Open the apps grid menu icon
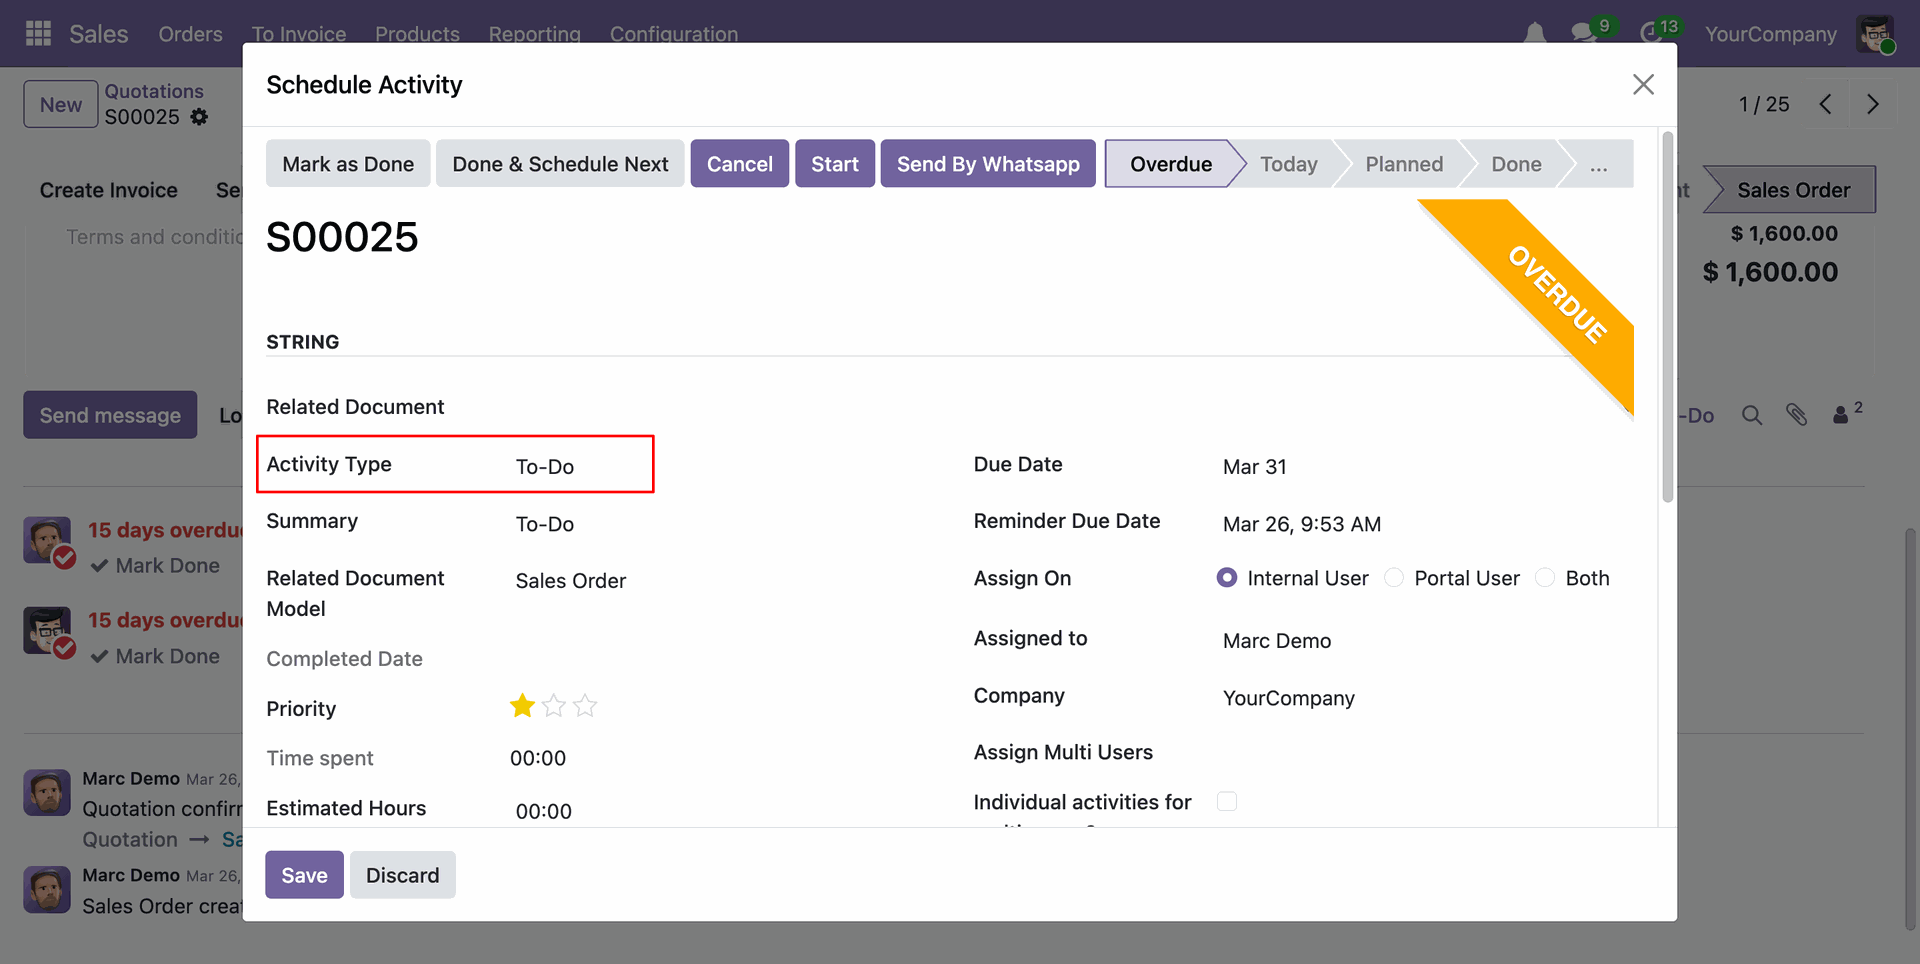 [x=38, y=34]
